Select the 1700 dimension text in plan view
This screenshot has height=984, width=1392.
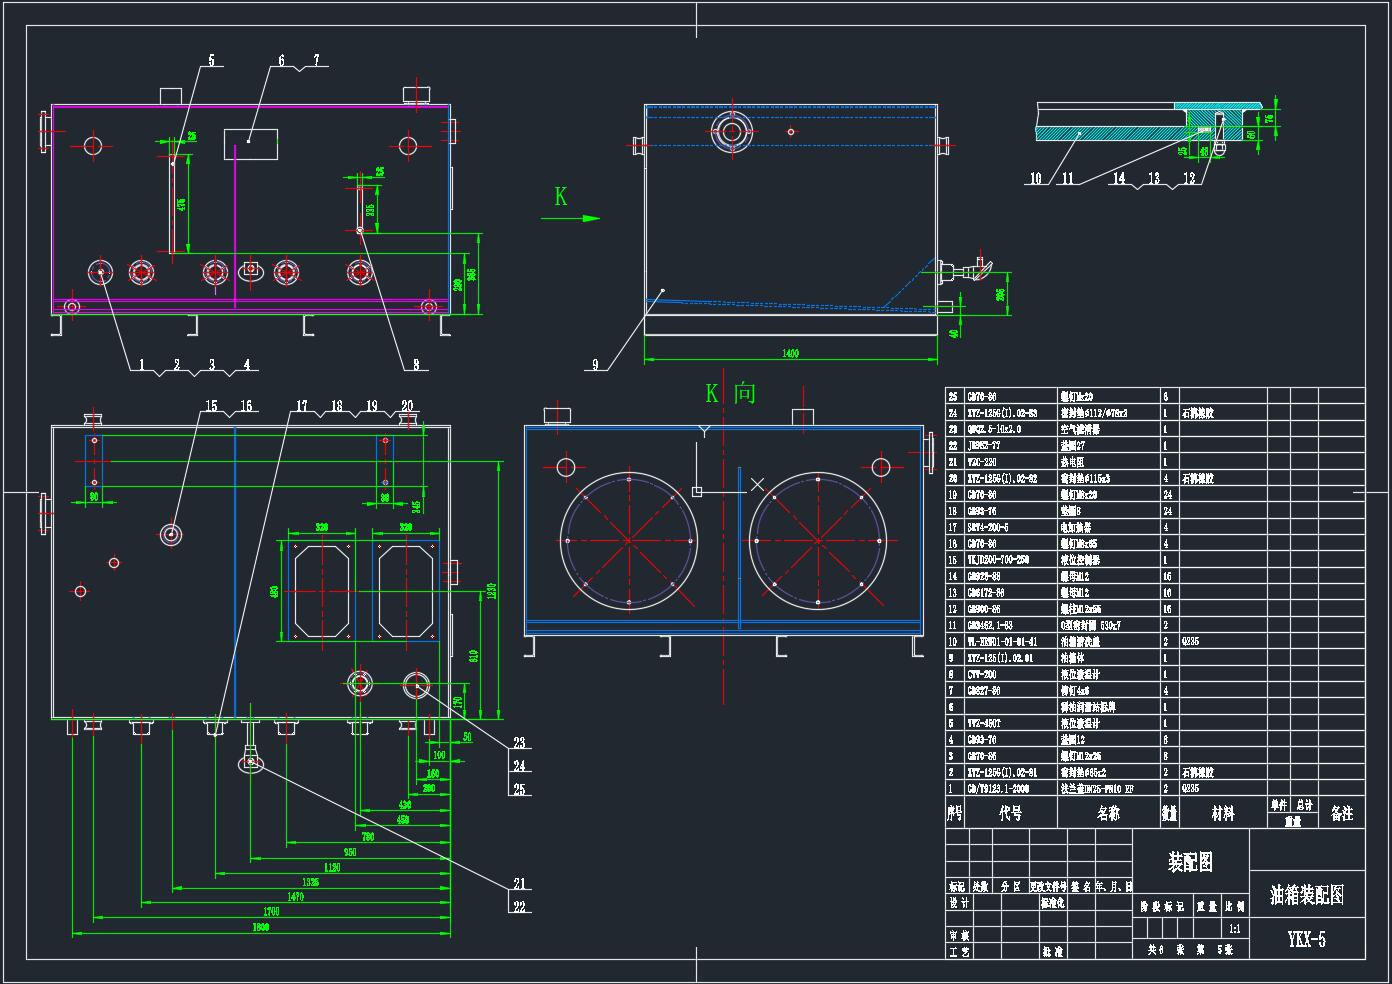click(270, 911)
